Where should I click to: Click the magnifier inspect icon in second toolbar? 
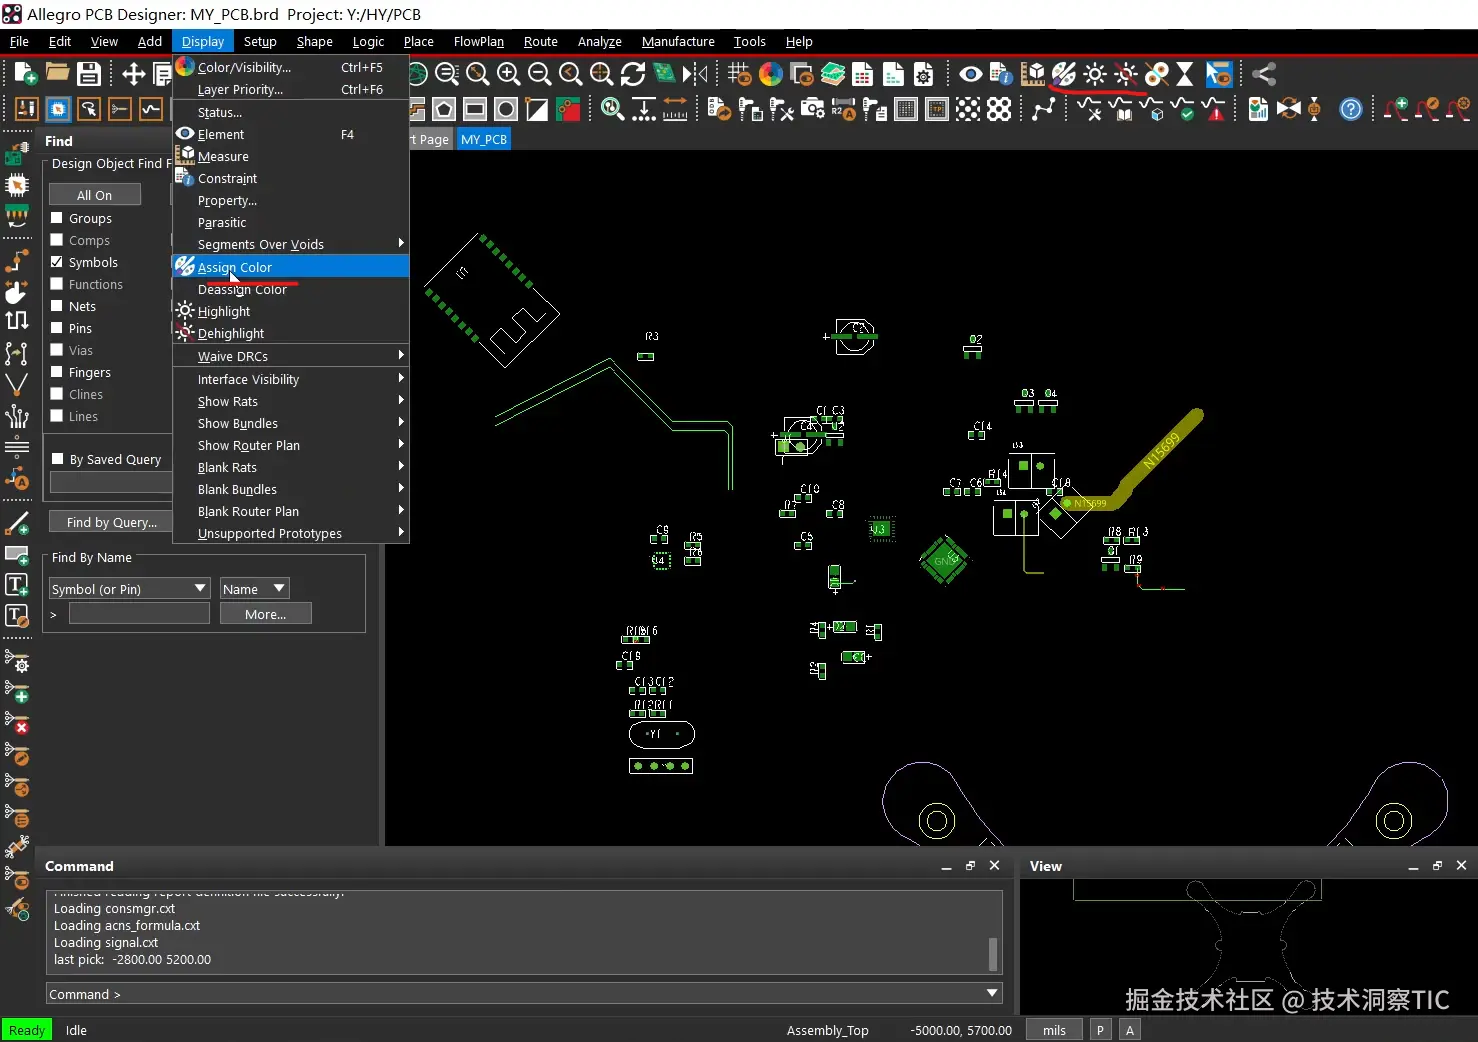[613, 109]
